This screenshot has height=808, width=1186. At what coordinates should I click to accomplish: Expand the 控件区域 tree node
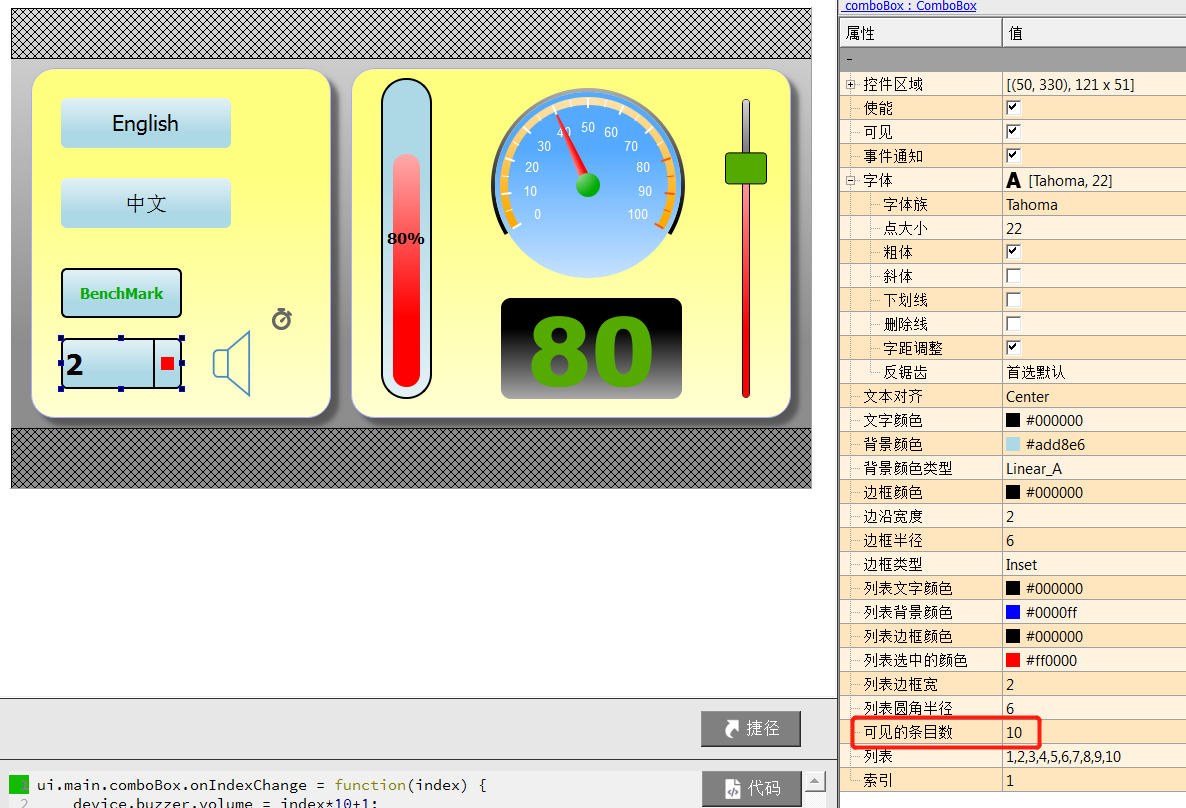pyautogui.click(x=850, y=85)
